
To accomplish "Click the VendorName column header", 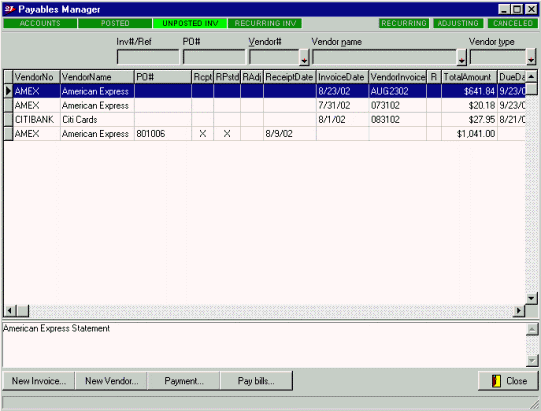I will [97, 77].
